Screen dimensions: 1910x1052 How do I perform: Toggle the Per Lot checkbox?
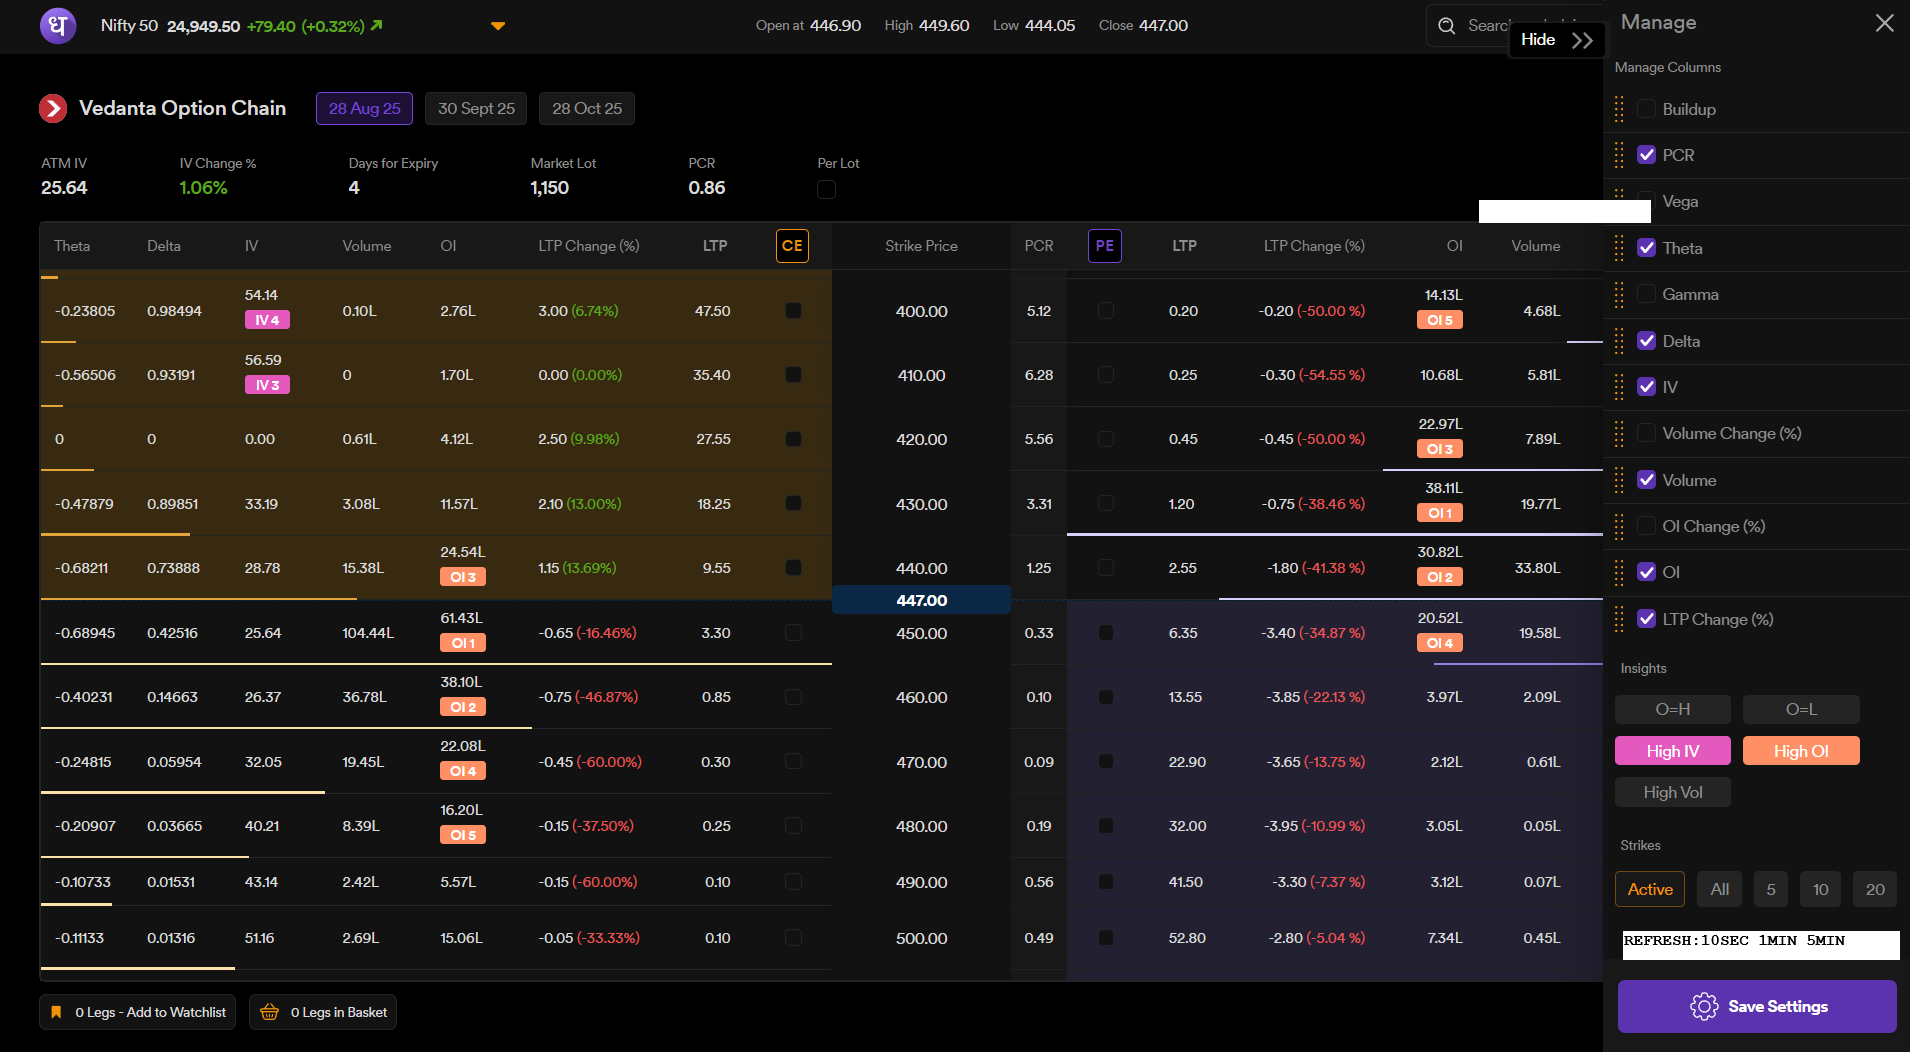(x=826, y=189)
